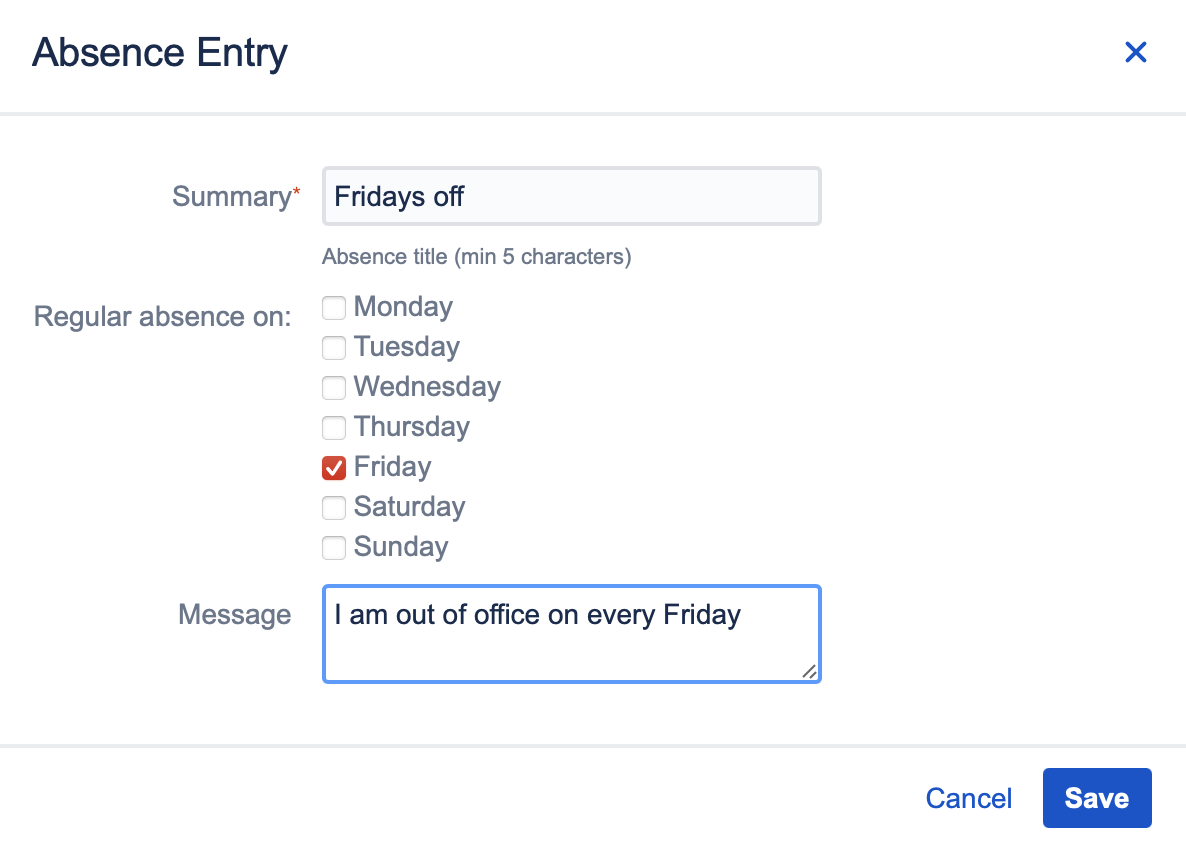This screenshot has width=1186, height=842.
Task: Click the 'Absence title (min 5 characters)' helper text
Action: click(x=475, y=257)
